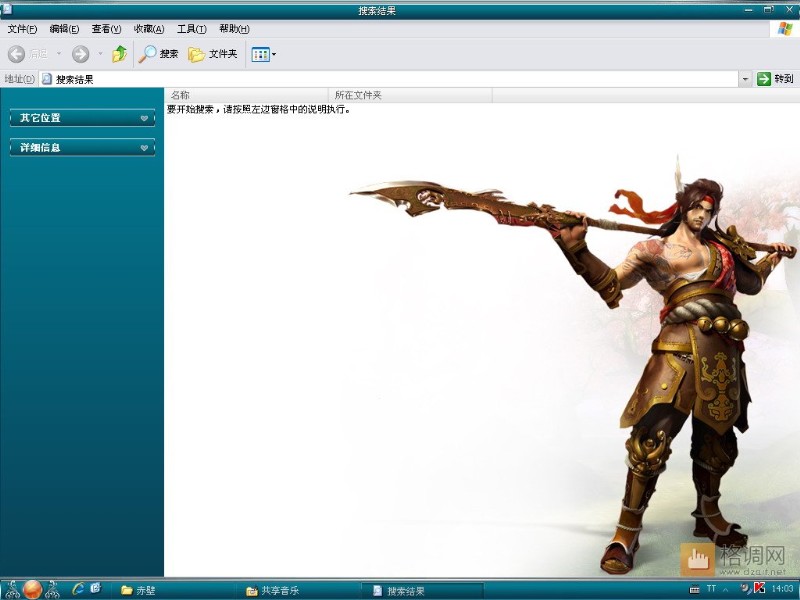Open the 收藏 favorites menu
Image resolution: width=800 pixels, height=600 pixels.
tap(148, 29)
